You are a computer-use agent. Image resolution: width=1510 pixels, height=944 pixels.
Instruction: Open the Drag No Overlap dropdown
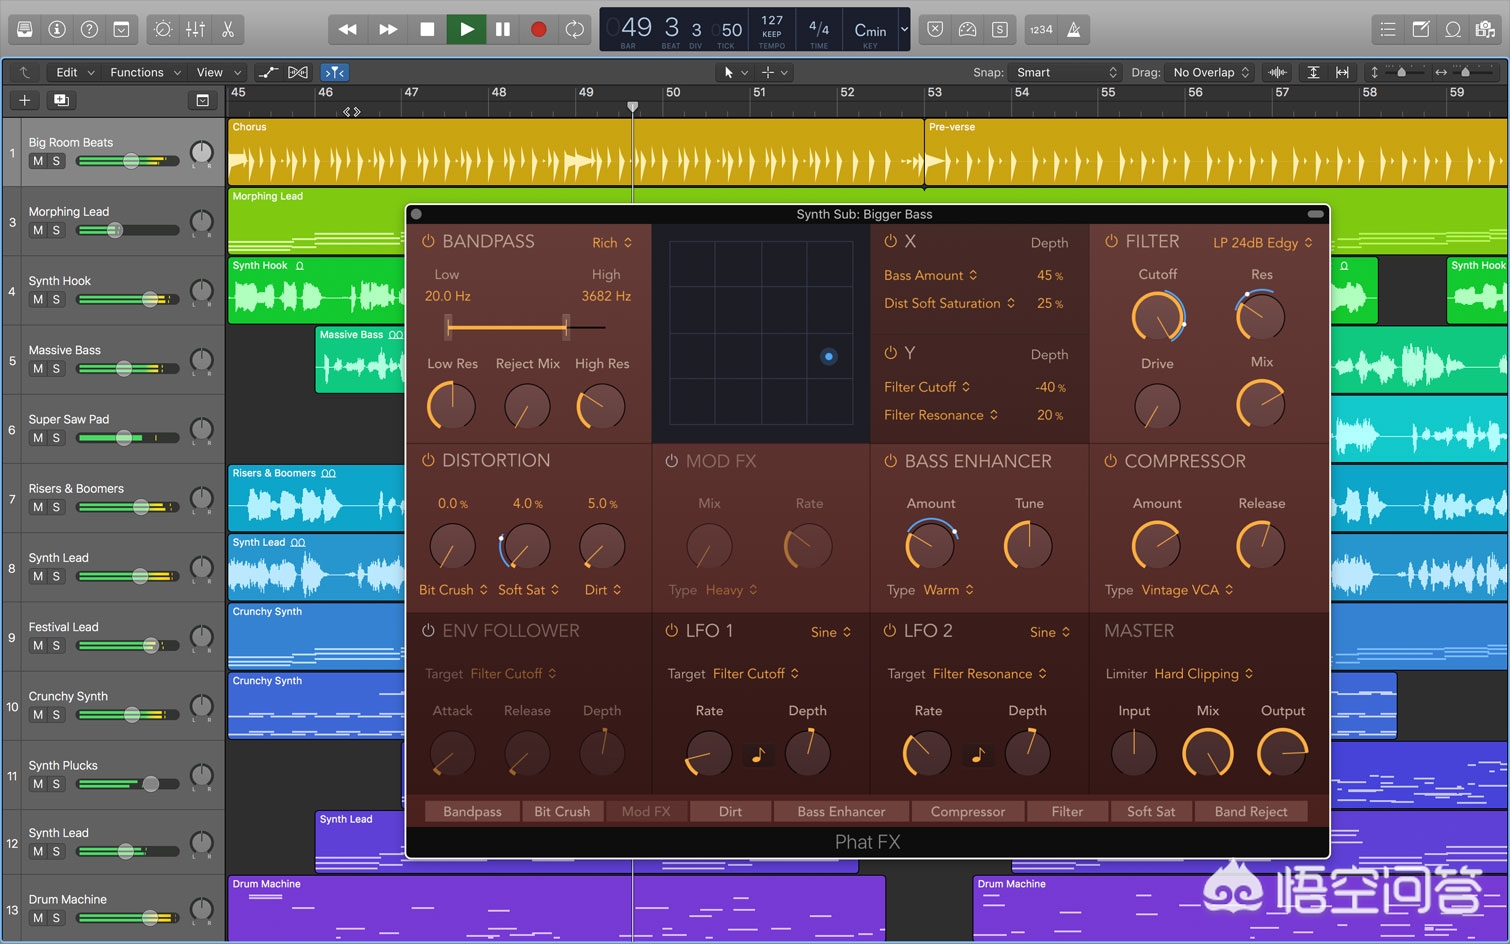1210,72
